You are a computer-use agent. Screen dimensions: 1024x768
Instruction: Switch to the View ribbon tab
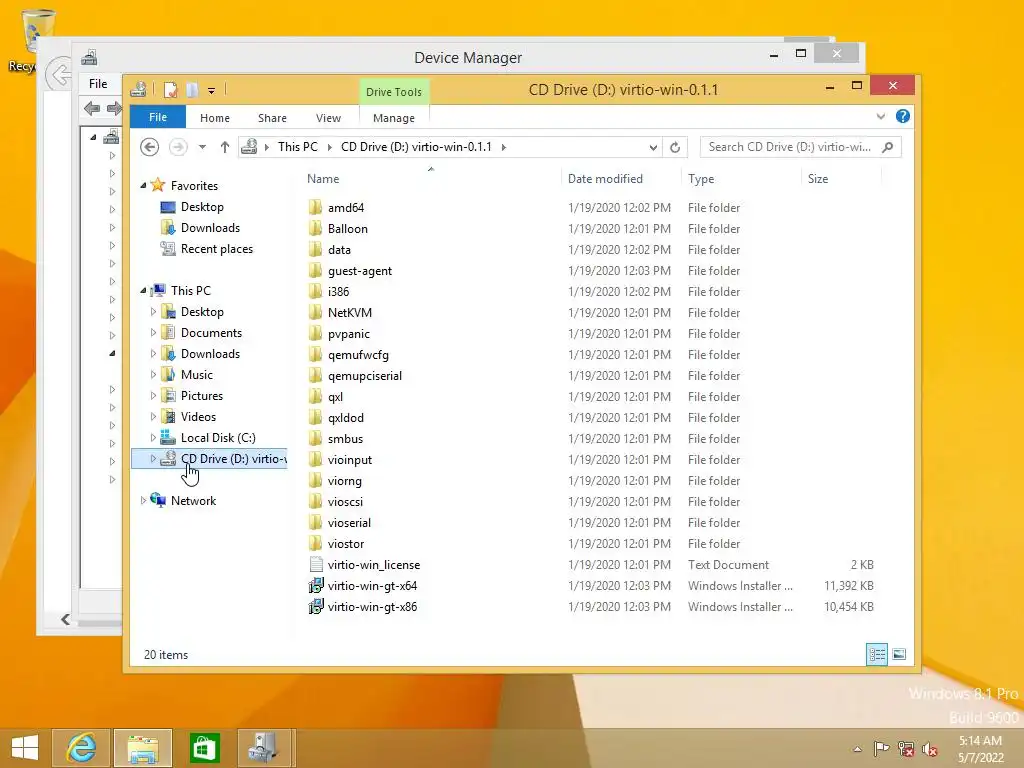point(328,118)
